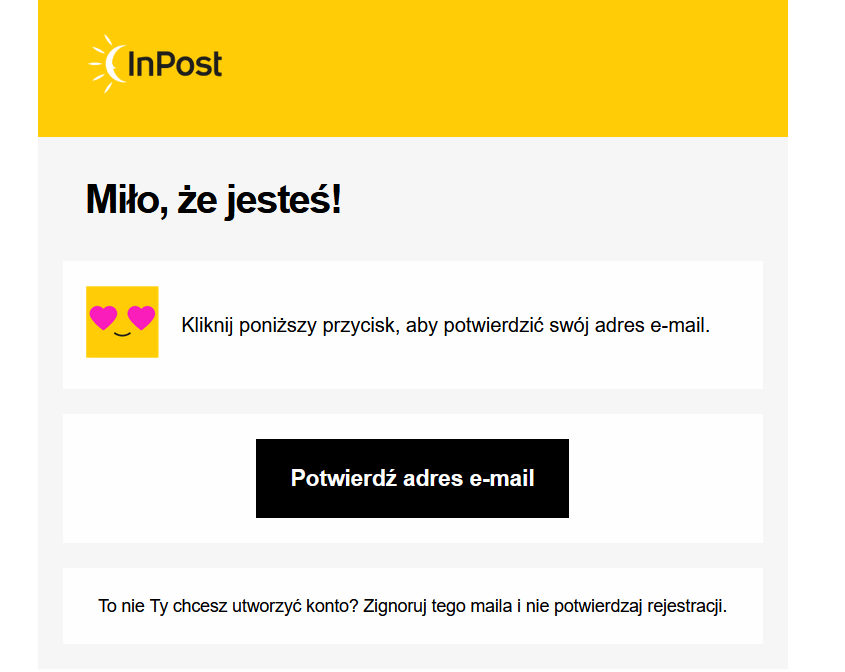The image size is (845, 672).
Task: Click the gray background right of the heading
Action: point(560,200)
